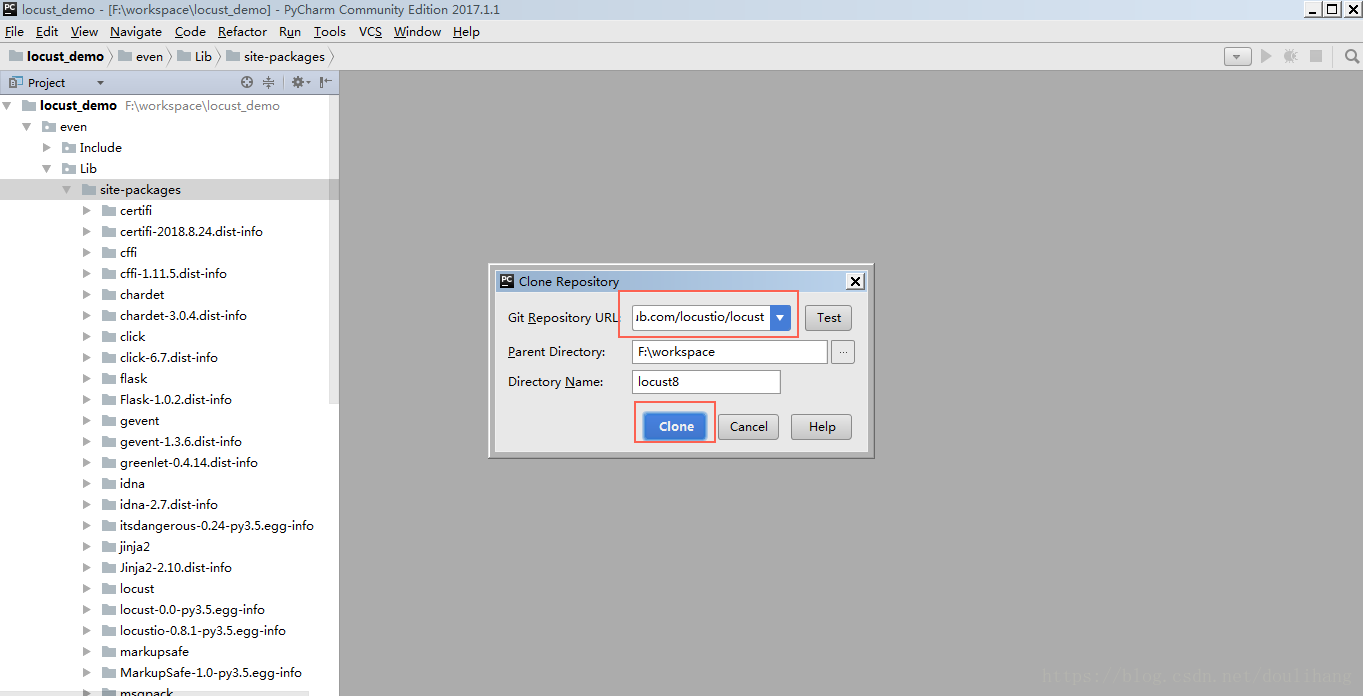Click the Debug bug icon

(1291, 57)
